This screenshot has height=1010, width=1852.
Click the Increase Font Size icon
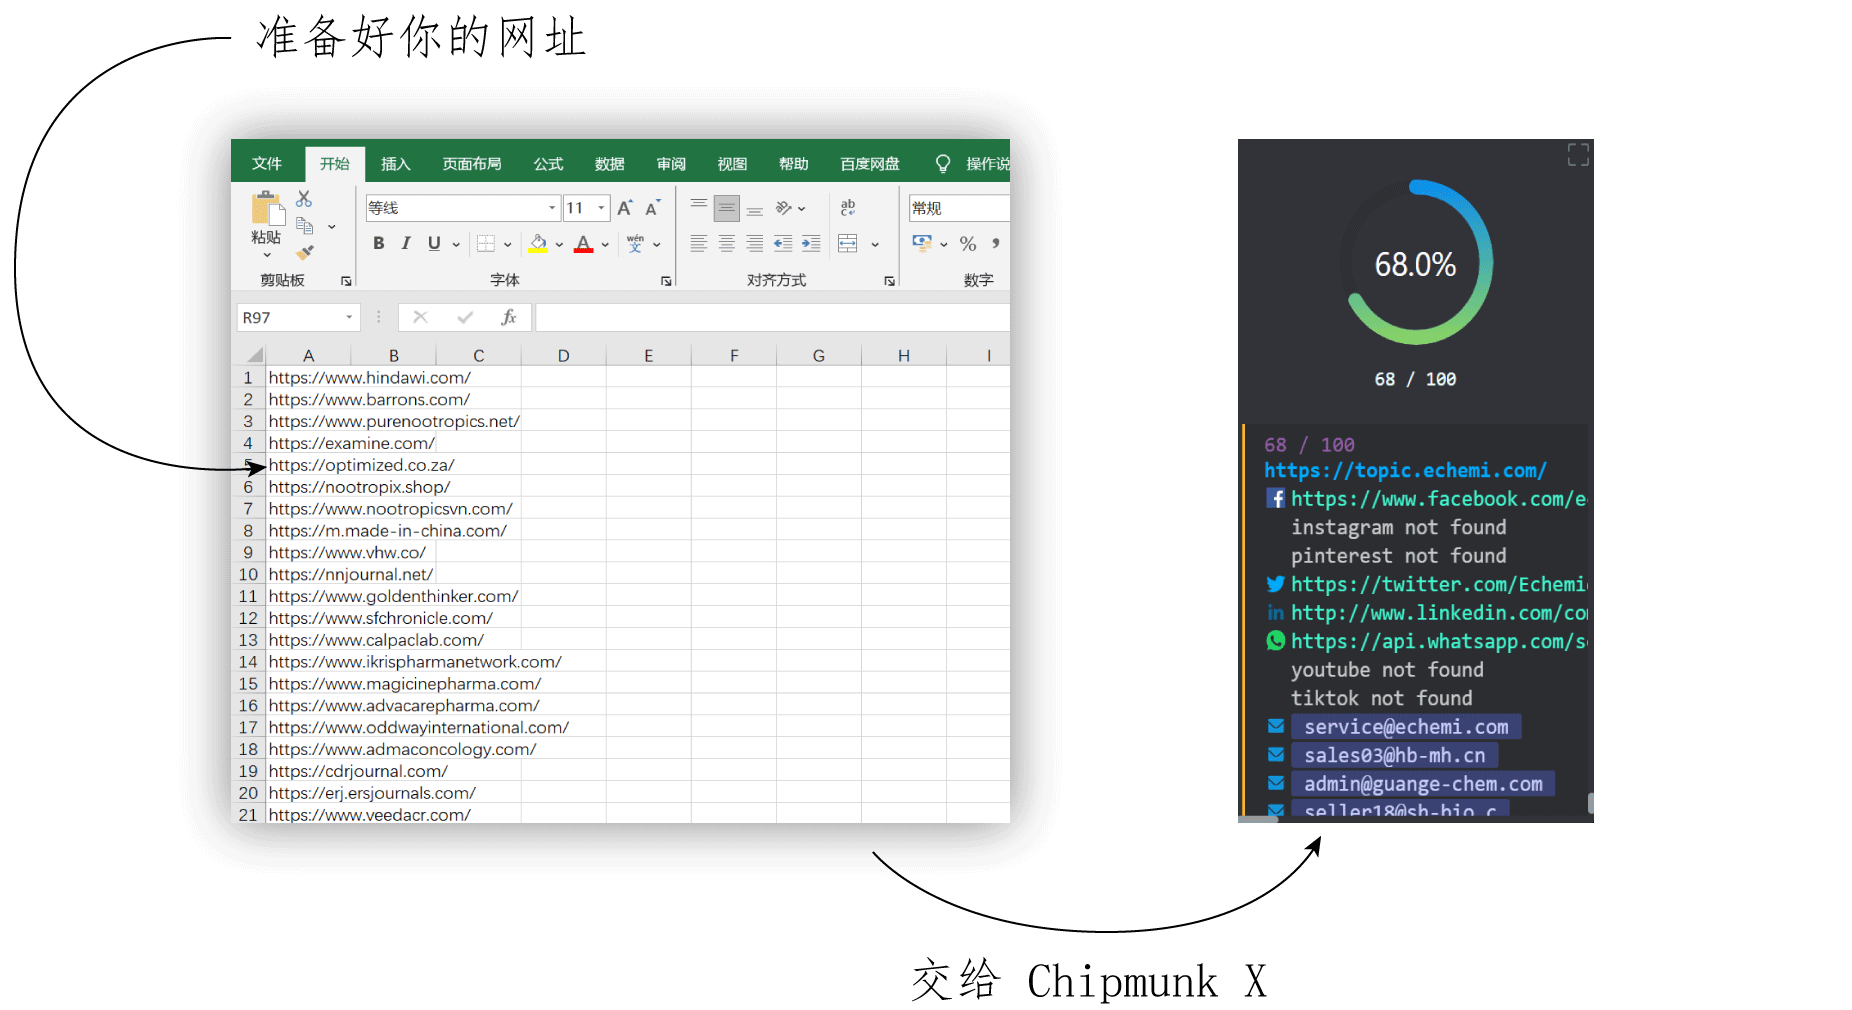(624, 208)
